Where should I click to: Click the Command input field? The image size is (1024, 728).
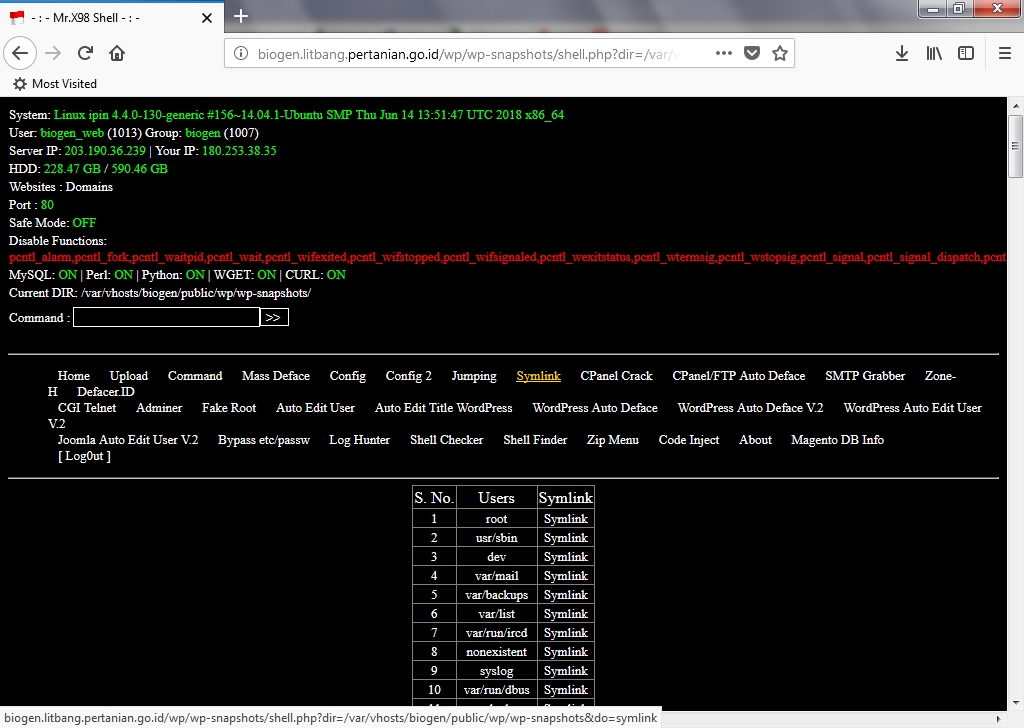tap(166, 317)
